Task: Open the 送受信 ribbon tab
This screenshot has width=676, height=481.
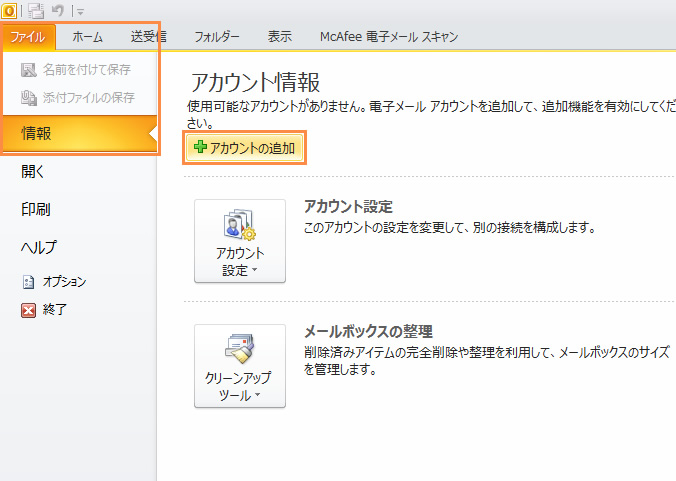Action: (x=148, y=37)
